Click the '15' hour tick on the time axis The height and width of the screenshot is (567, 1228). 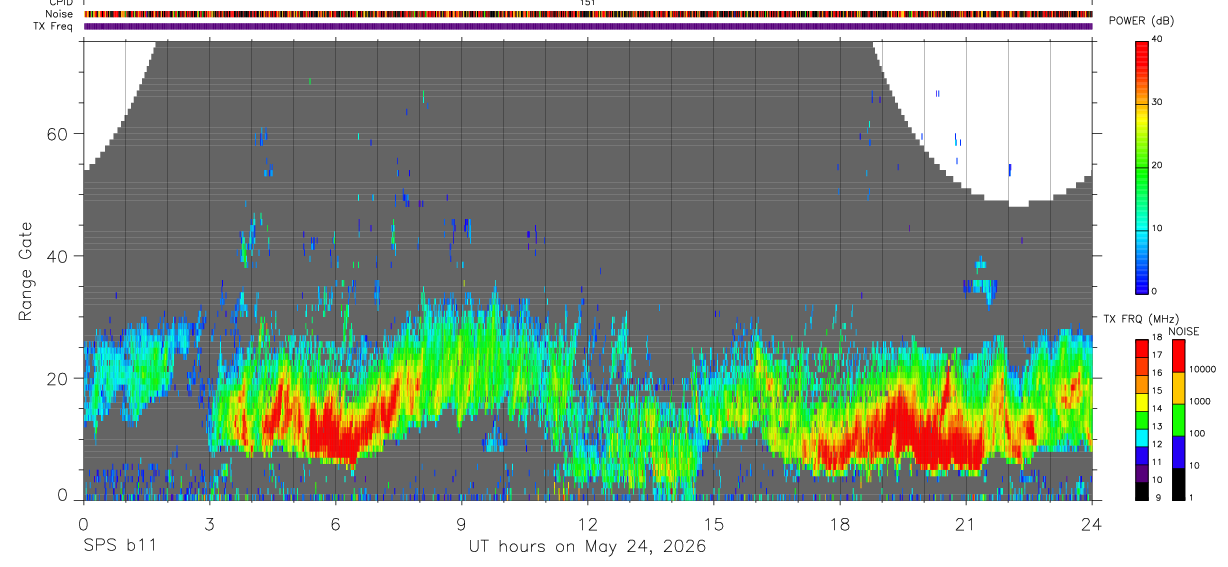[714, 523]
